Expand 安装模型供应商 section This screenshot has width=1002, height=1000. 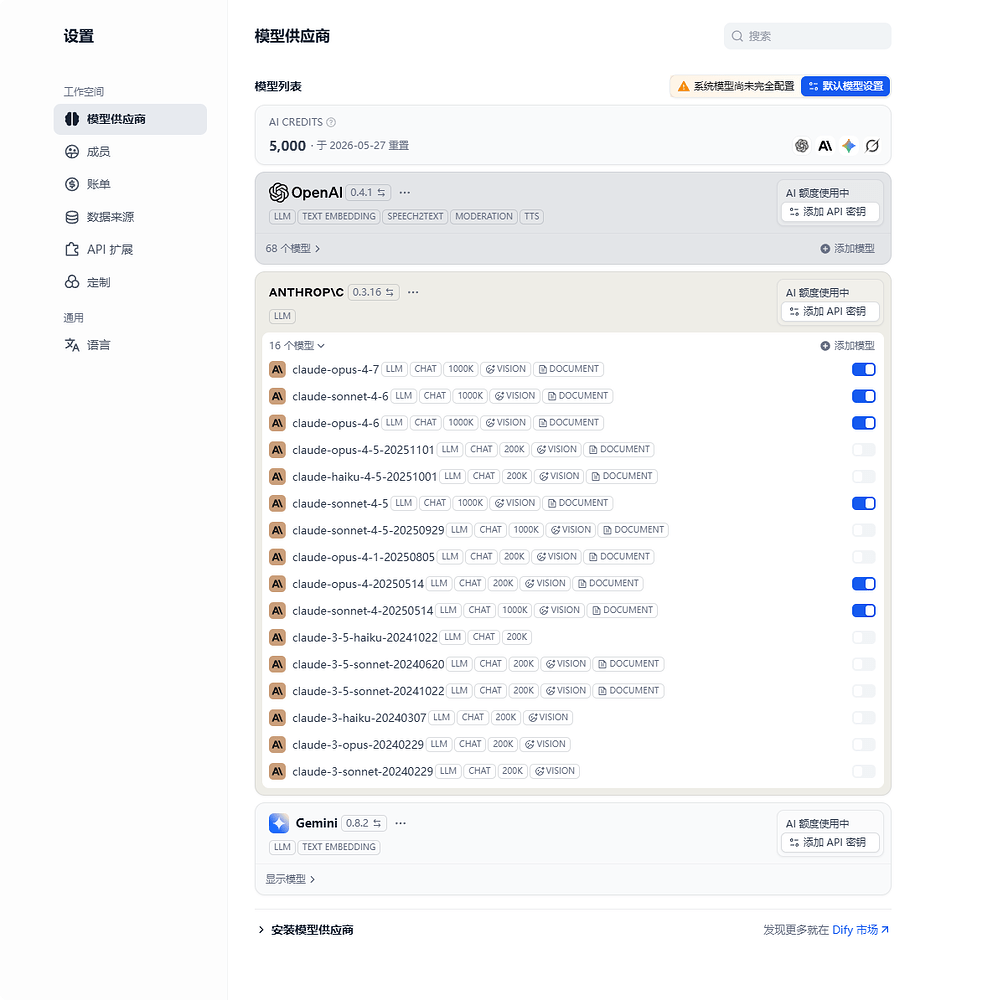coord(305,930)
